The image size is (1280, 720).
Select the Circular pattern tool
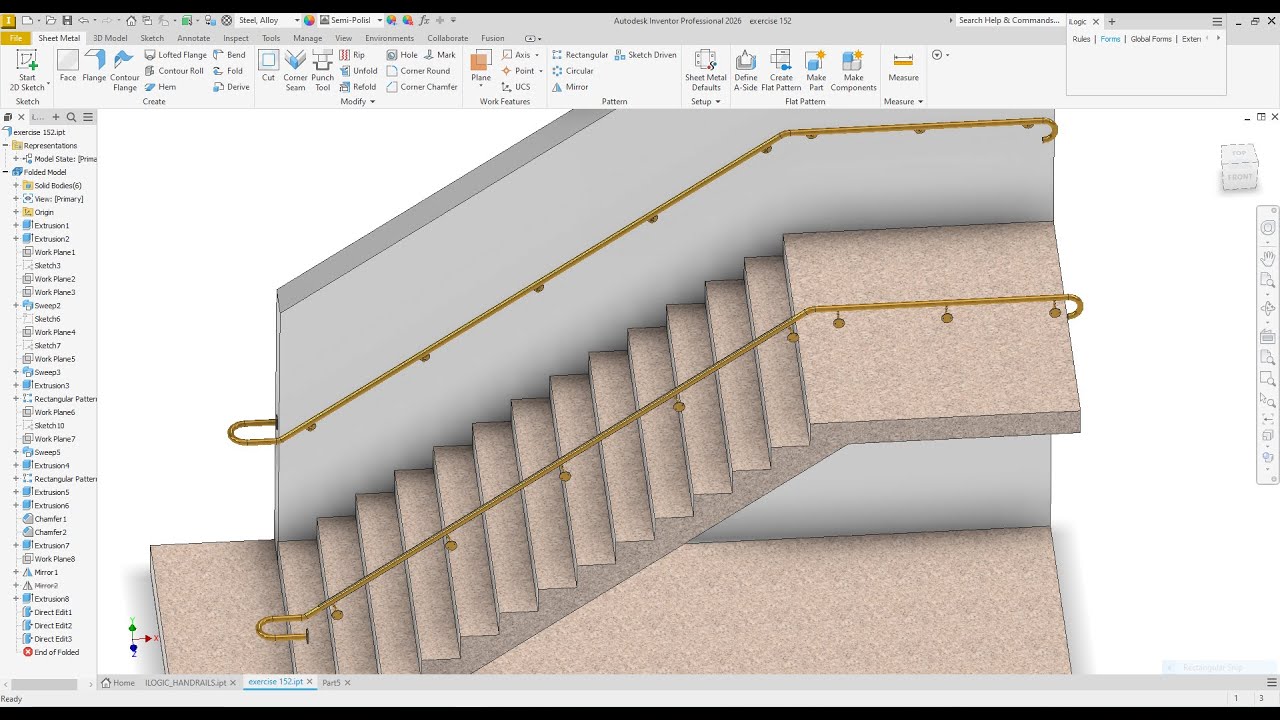point(573,71)
